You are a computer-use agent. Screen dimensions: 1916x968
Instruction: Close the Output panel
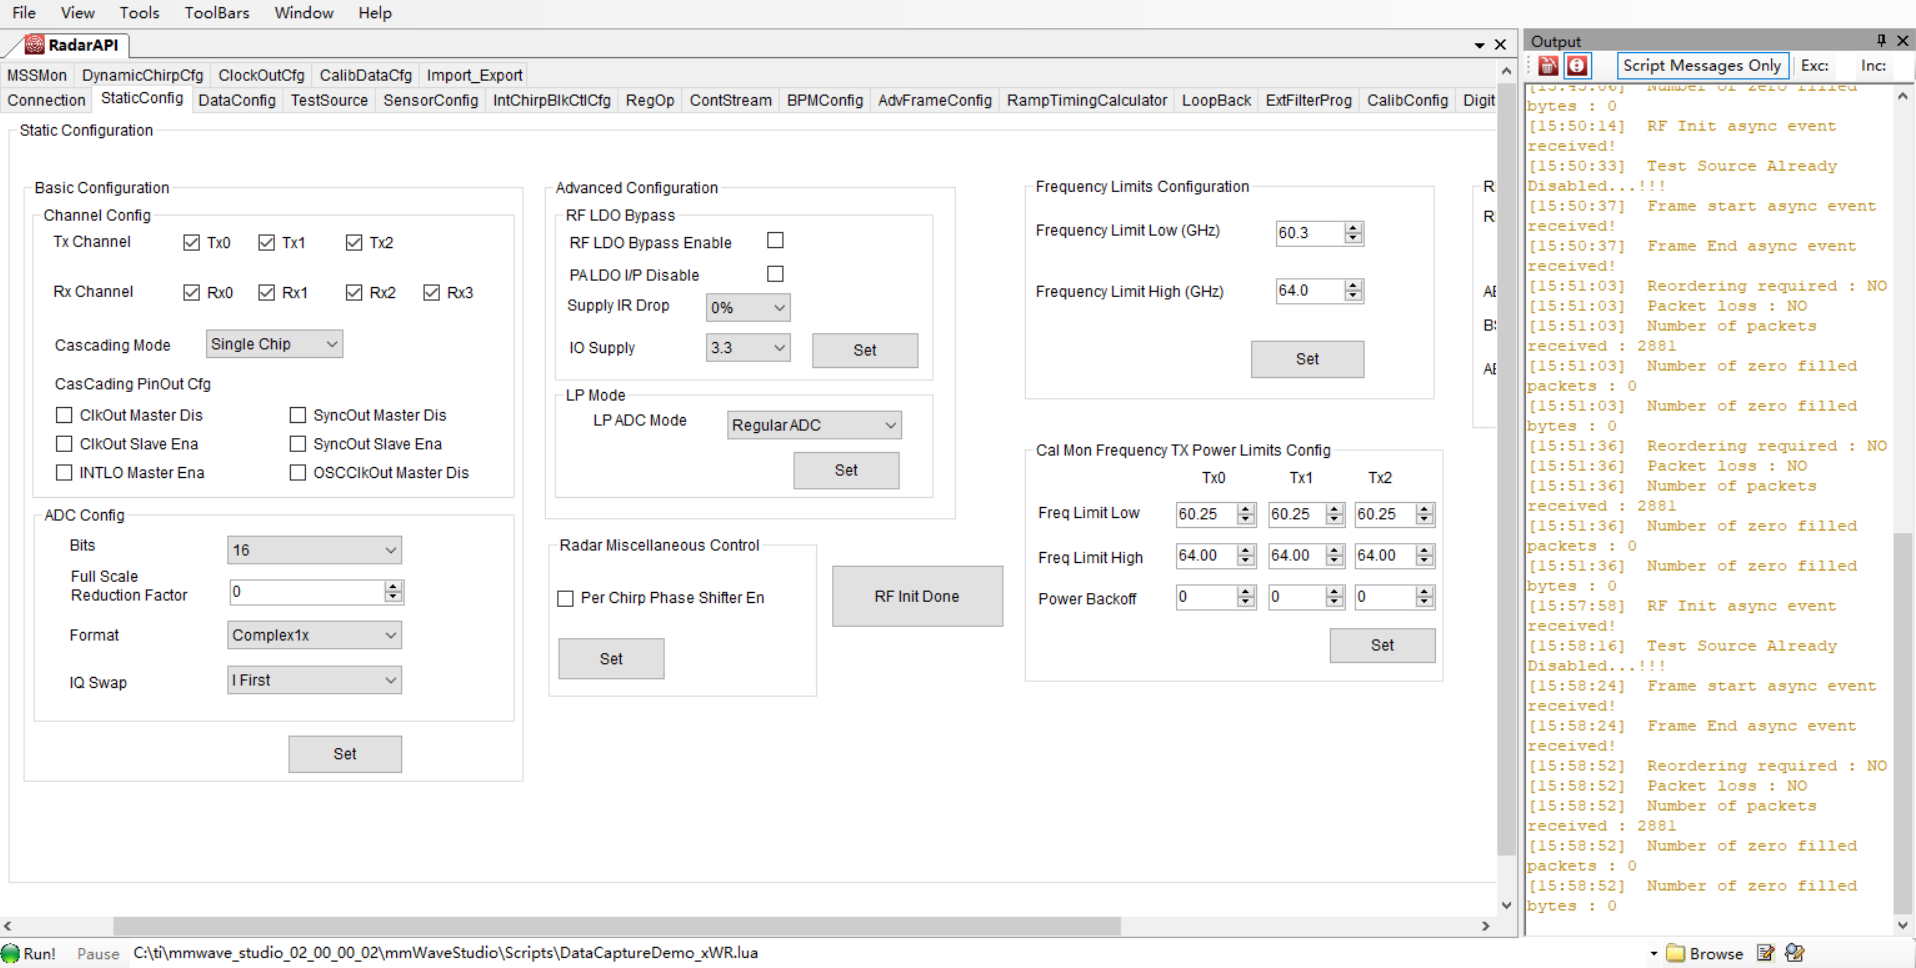point(1903,41)
